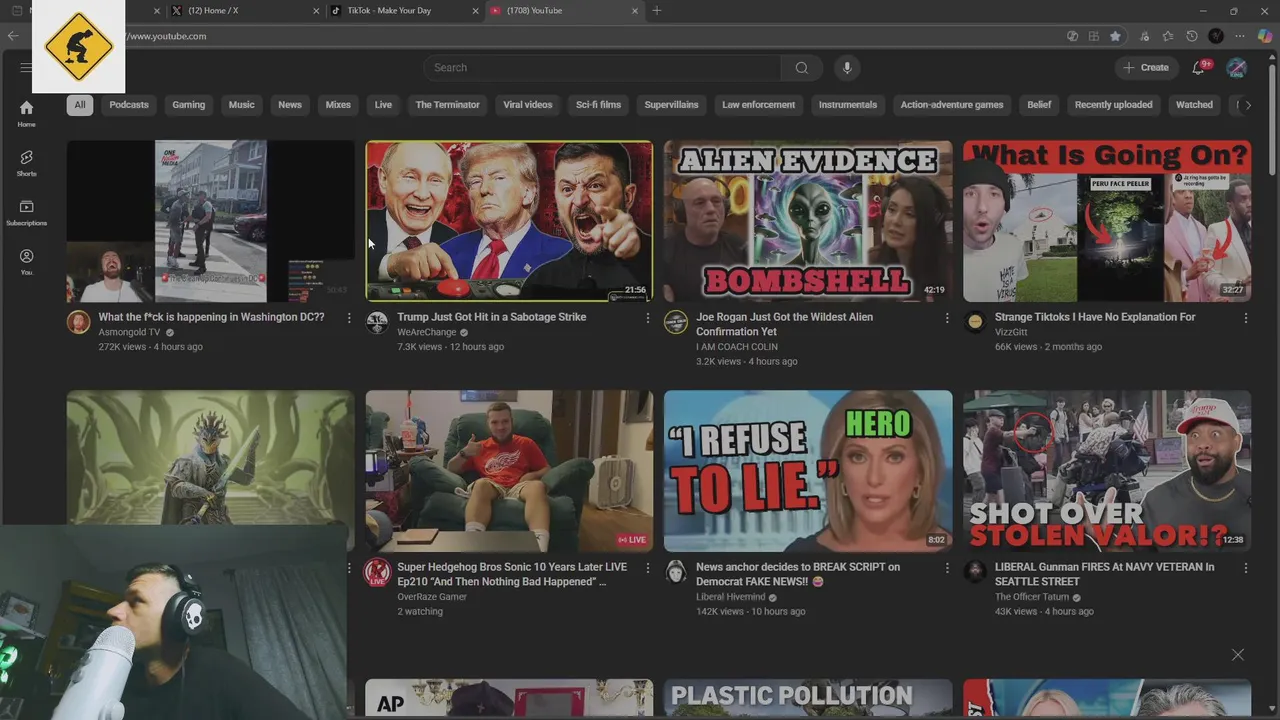Select the Mixes filter chip
Screen dimensions: 1280x720
338,105
